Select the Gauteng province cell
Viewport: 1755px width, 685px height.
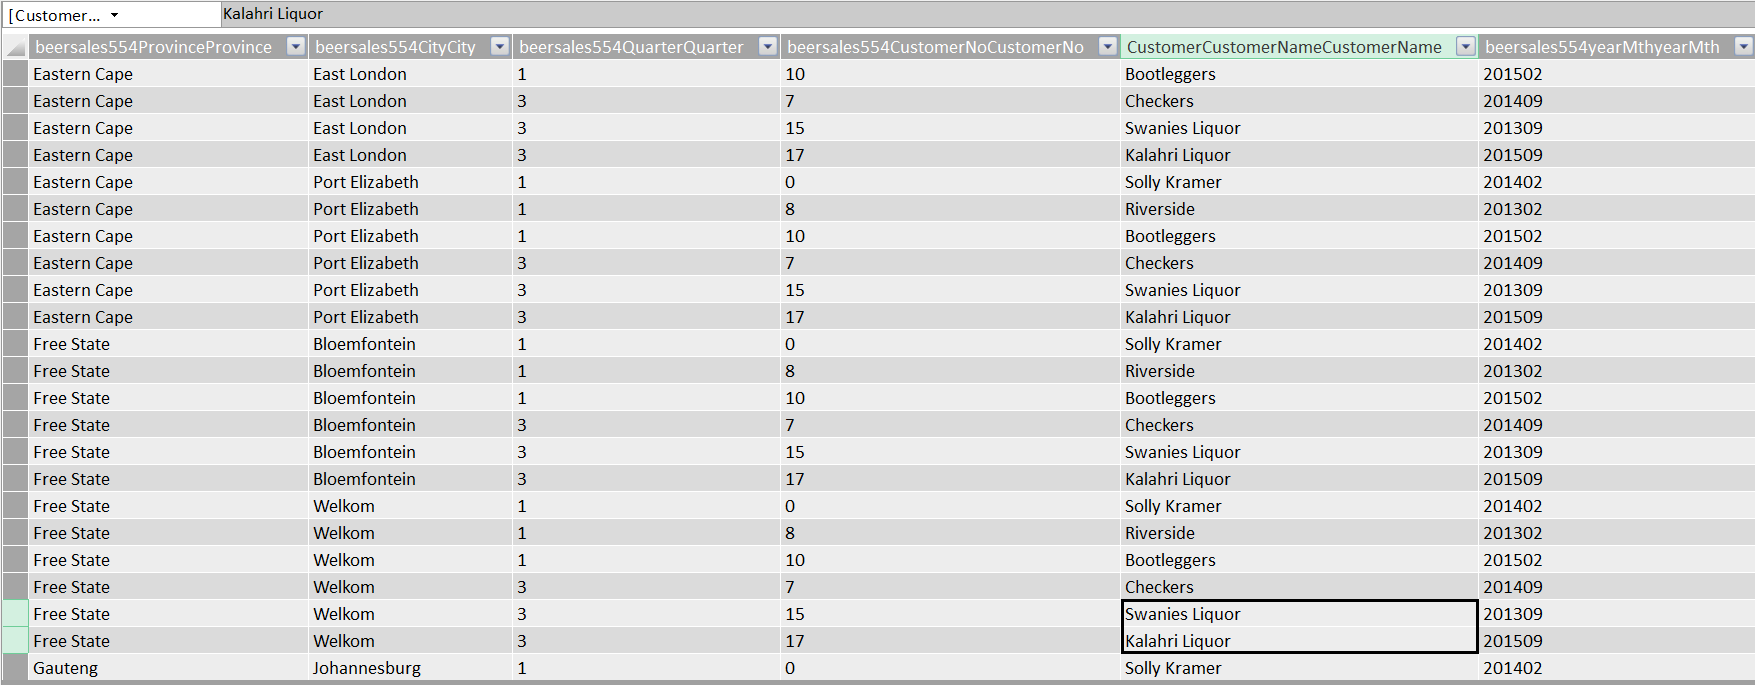tap(168, 668)
